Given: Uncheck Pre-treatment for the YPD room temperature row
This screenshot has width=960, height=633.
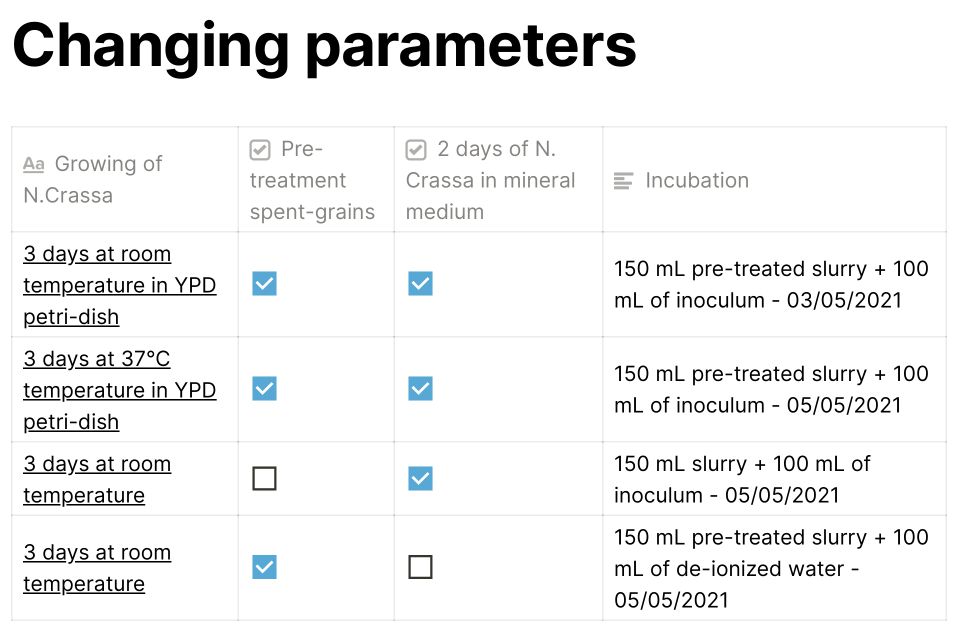Looking at the screenshot, I should (x=264, y=284).
